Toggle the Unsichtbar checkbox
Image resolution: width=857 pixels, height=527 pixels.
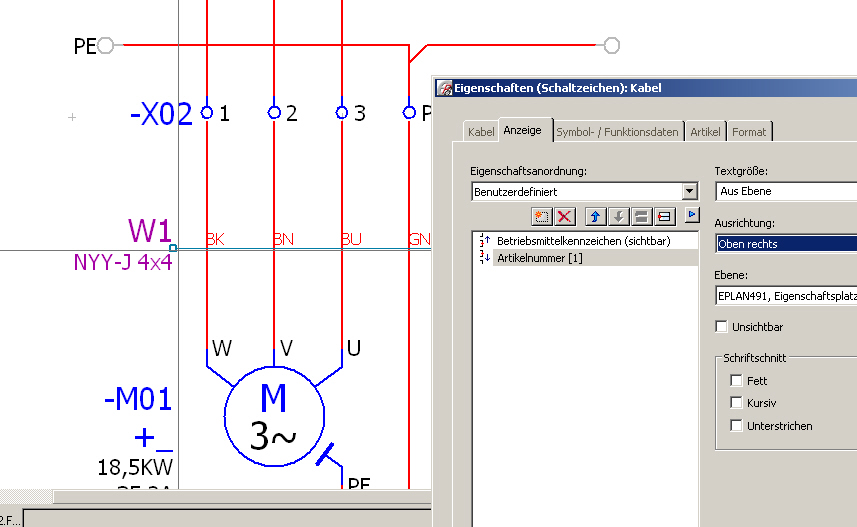coord(721,326)
